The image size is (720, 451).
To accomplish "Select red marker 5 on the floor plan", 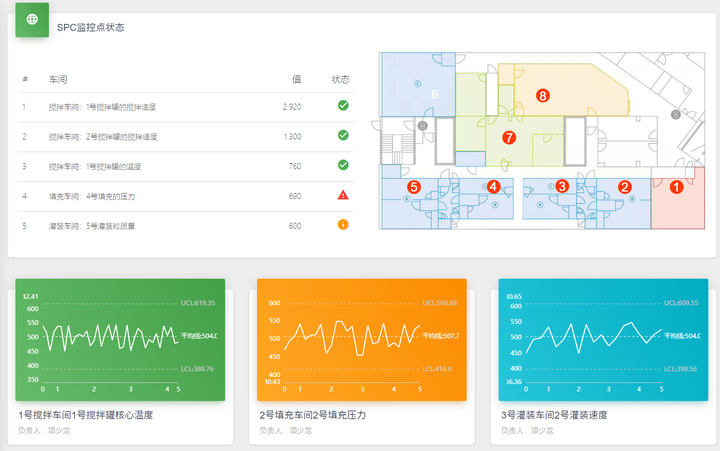I will pyautogui.click(x=414, y=187).
